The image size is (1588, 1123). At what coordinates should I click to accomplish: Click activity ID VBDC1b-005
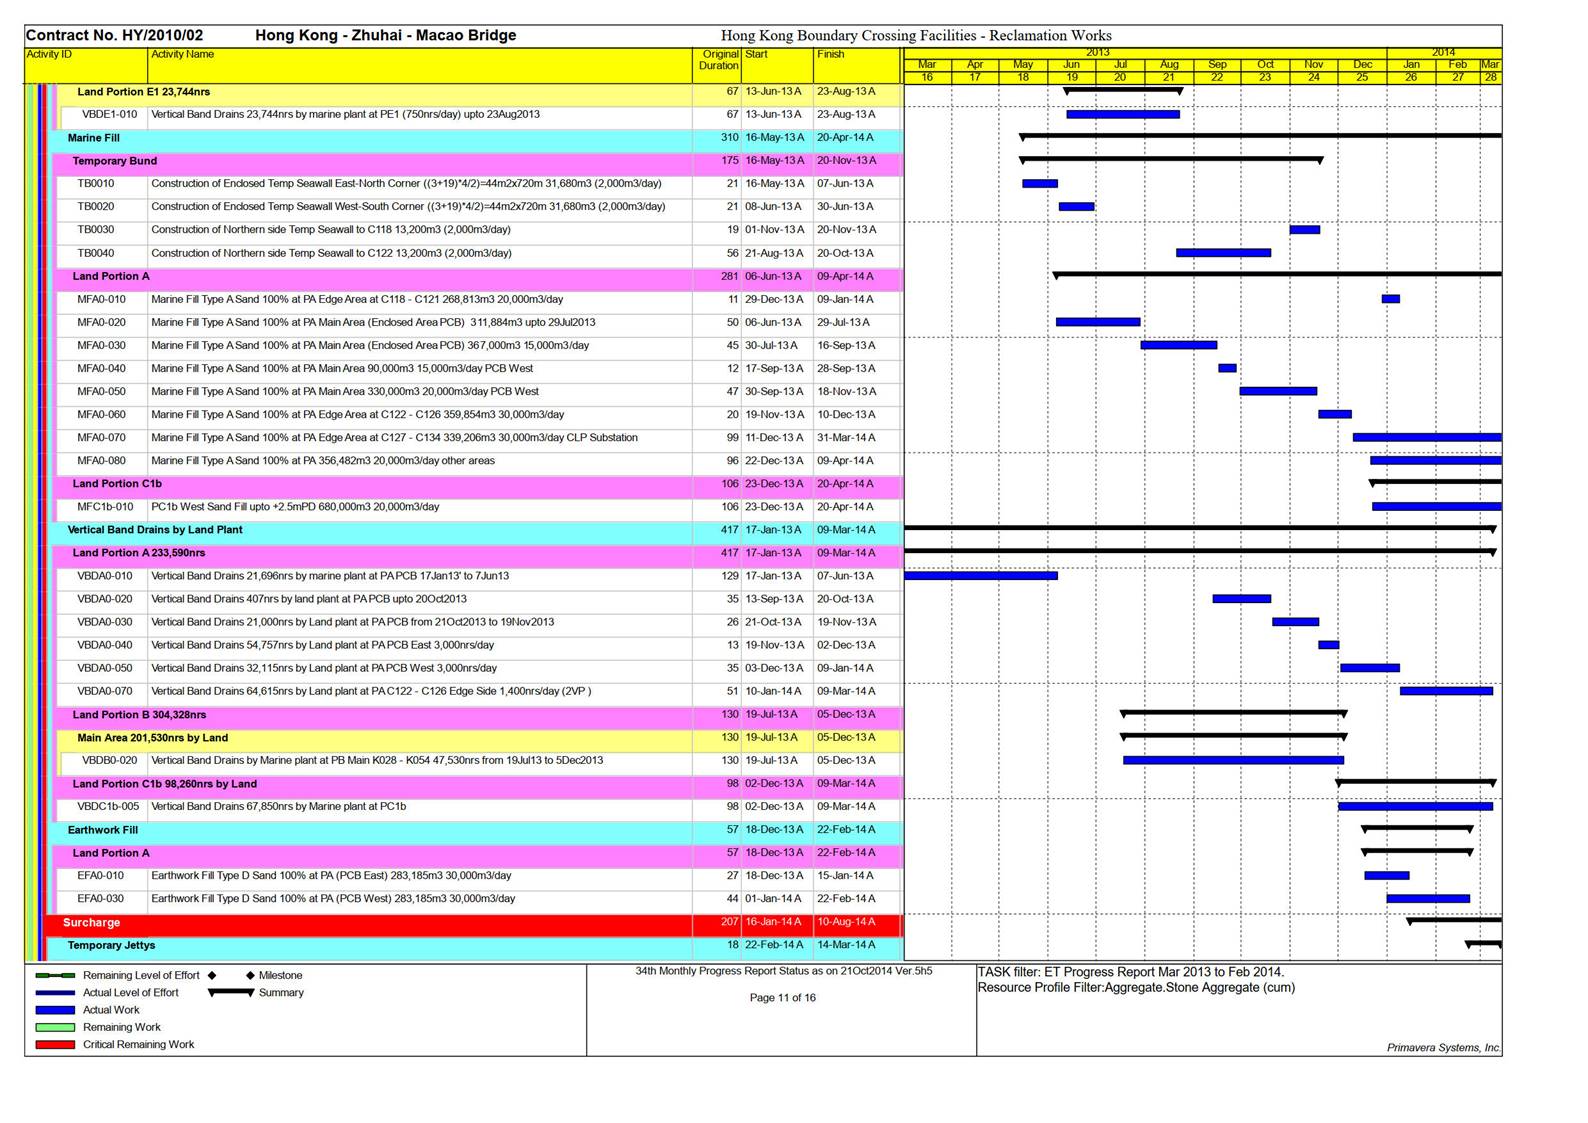click(108, 807)
